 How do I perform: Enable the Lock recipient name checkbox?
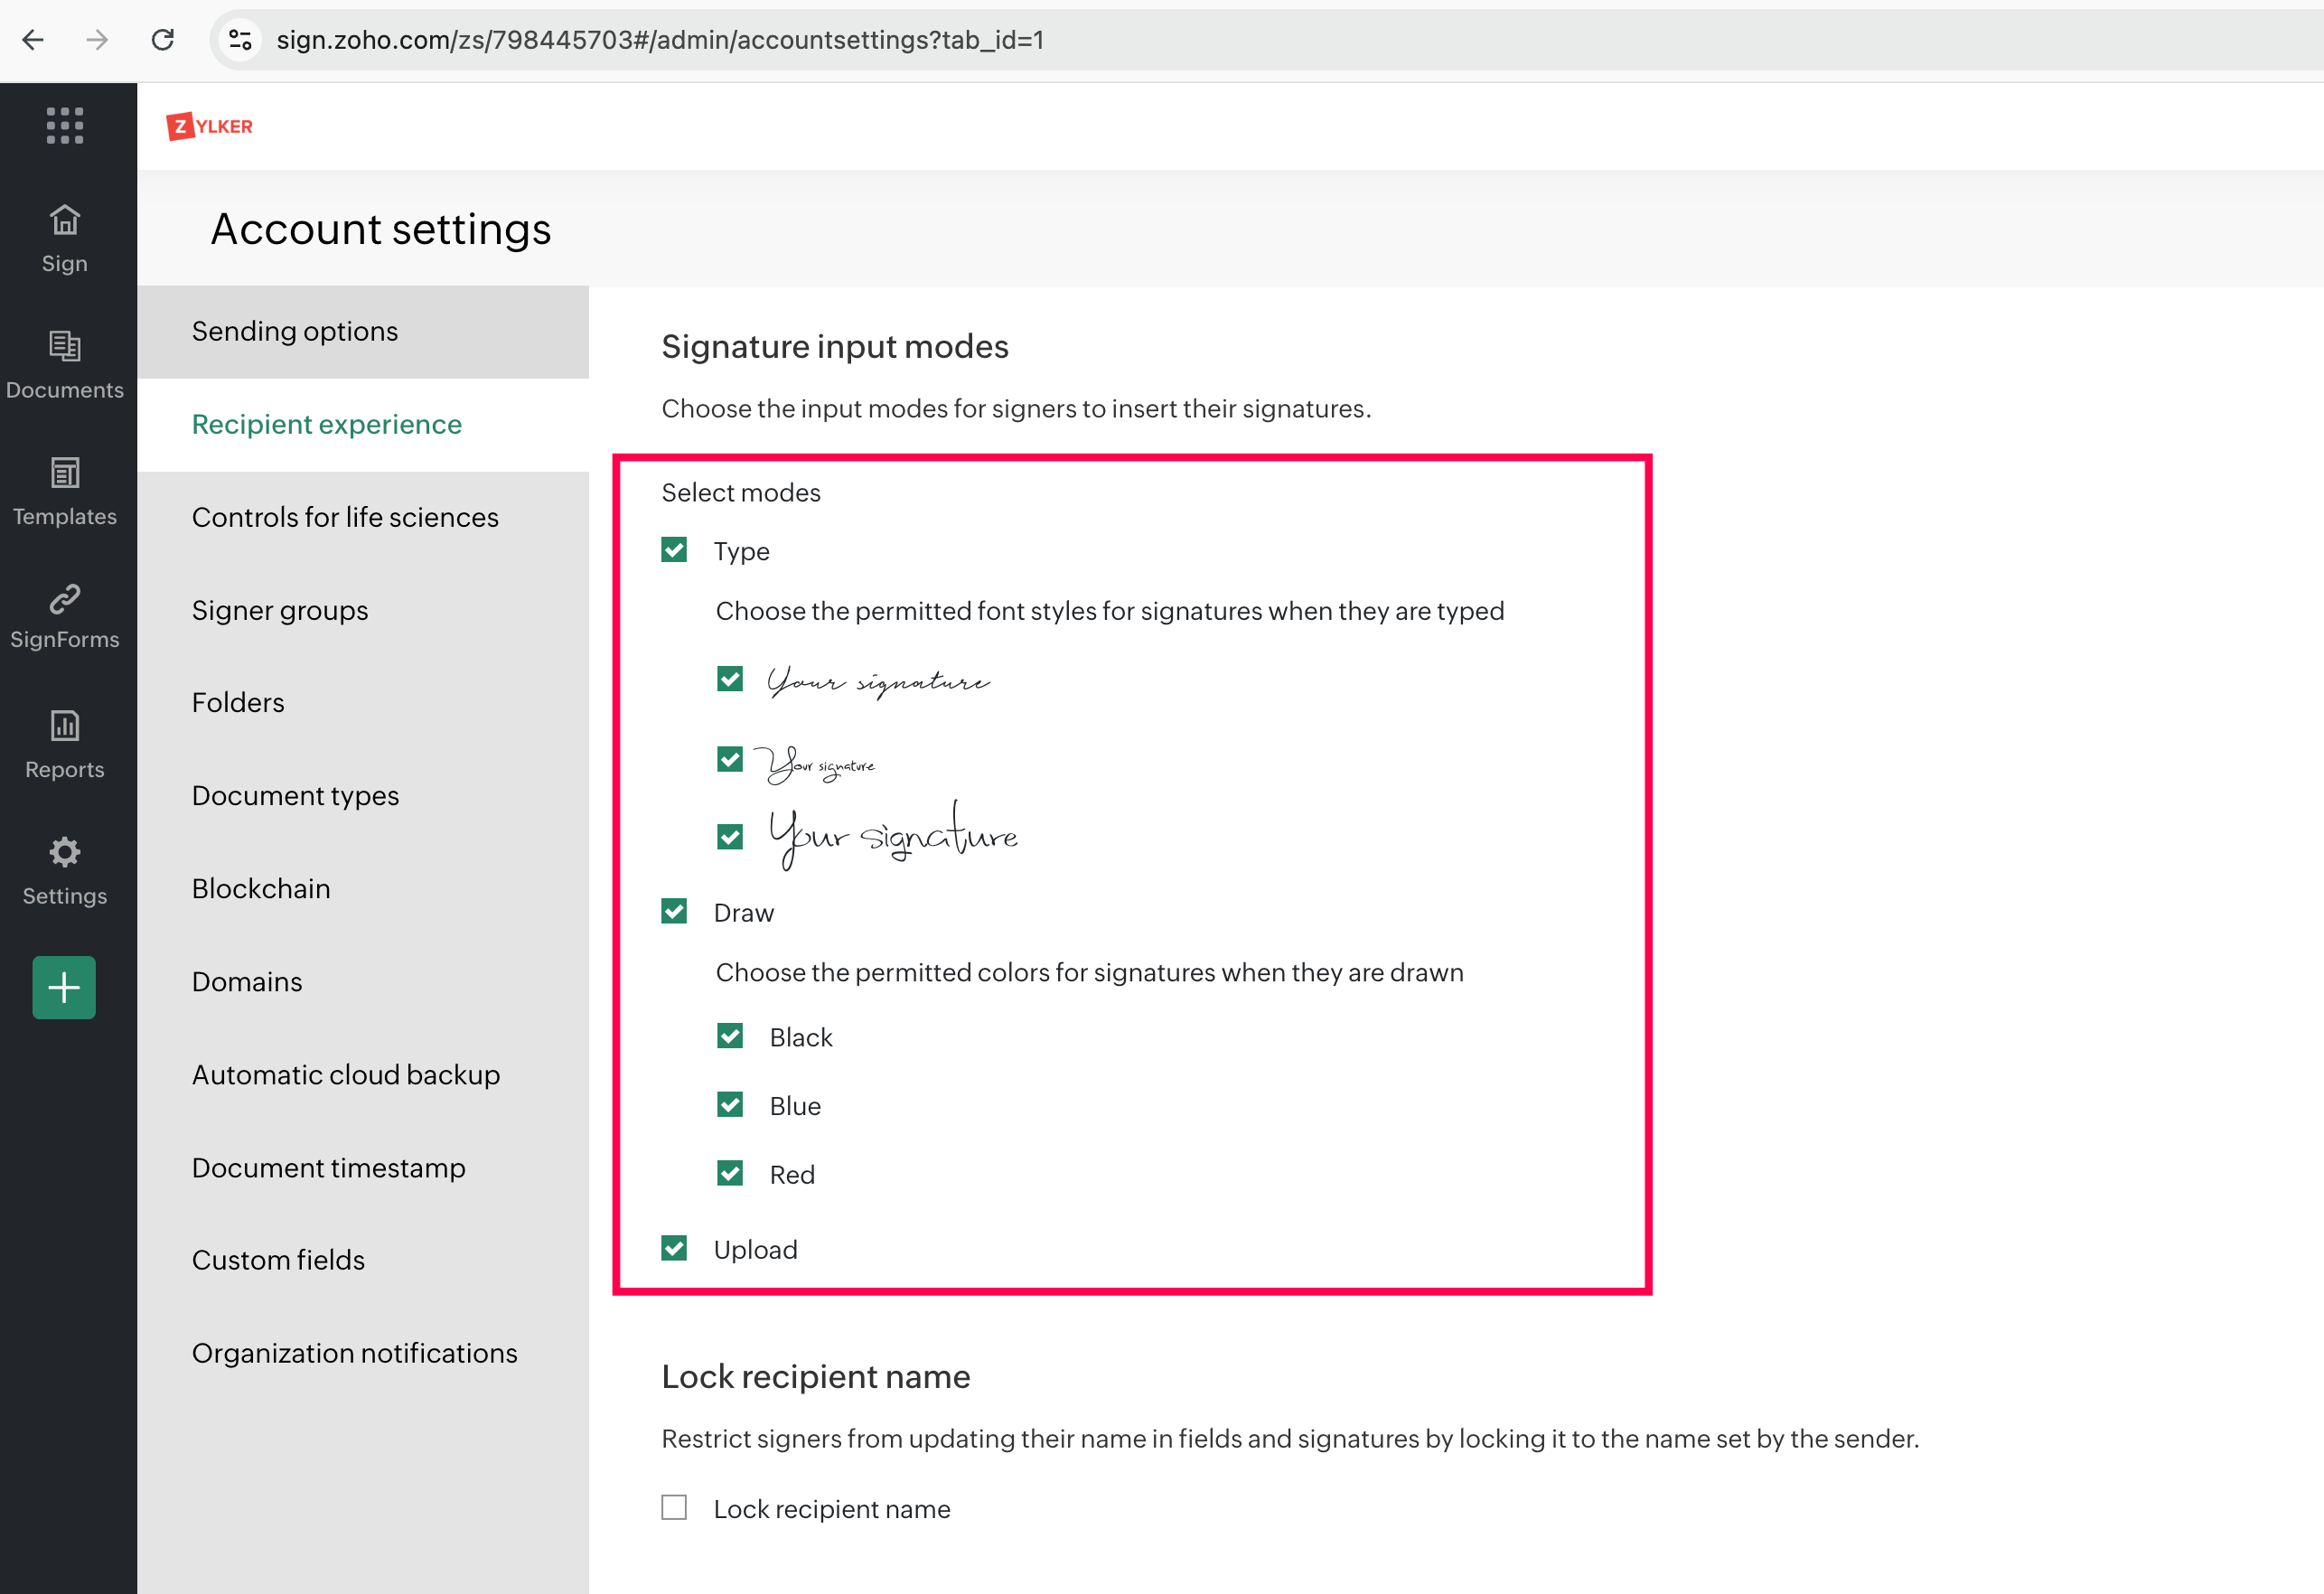coord(674,1507)
